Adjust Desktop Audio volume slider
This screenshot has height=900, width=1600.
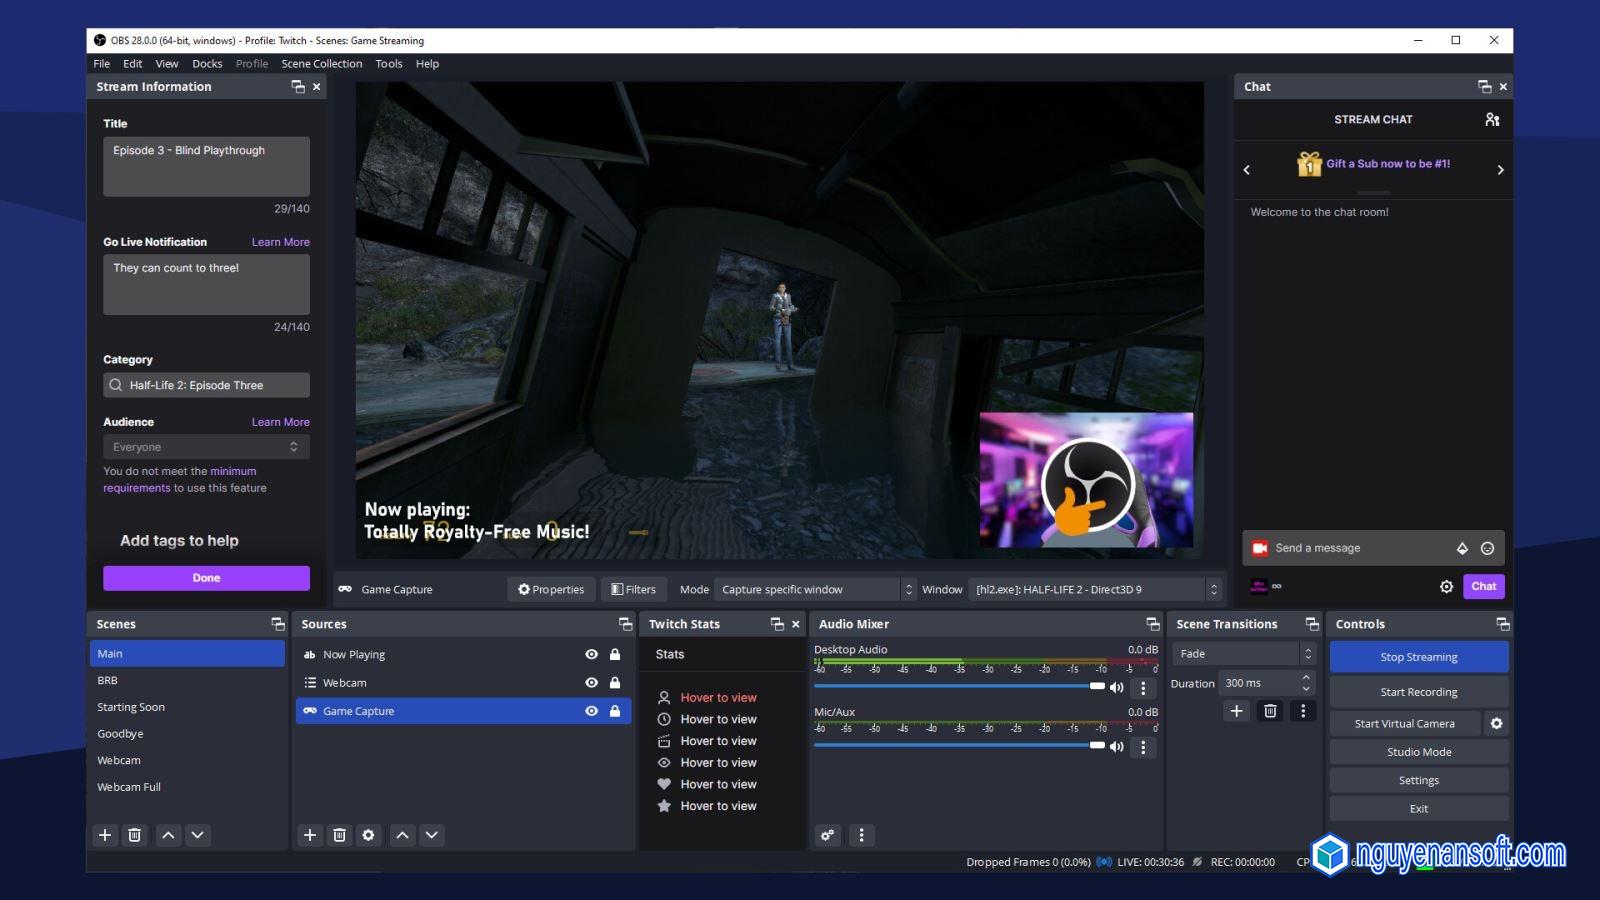coord(959,686)
